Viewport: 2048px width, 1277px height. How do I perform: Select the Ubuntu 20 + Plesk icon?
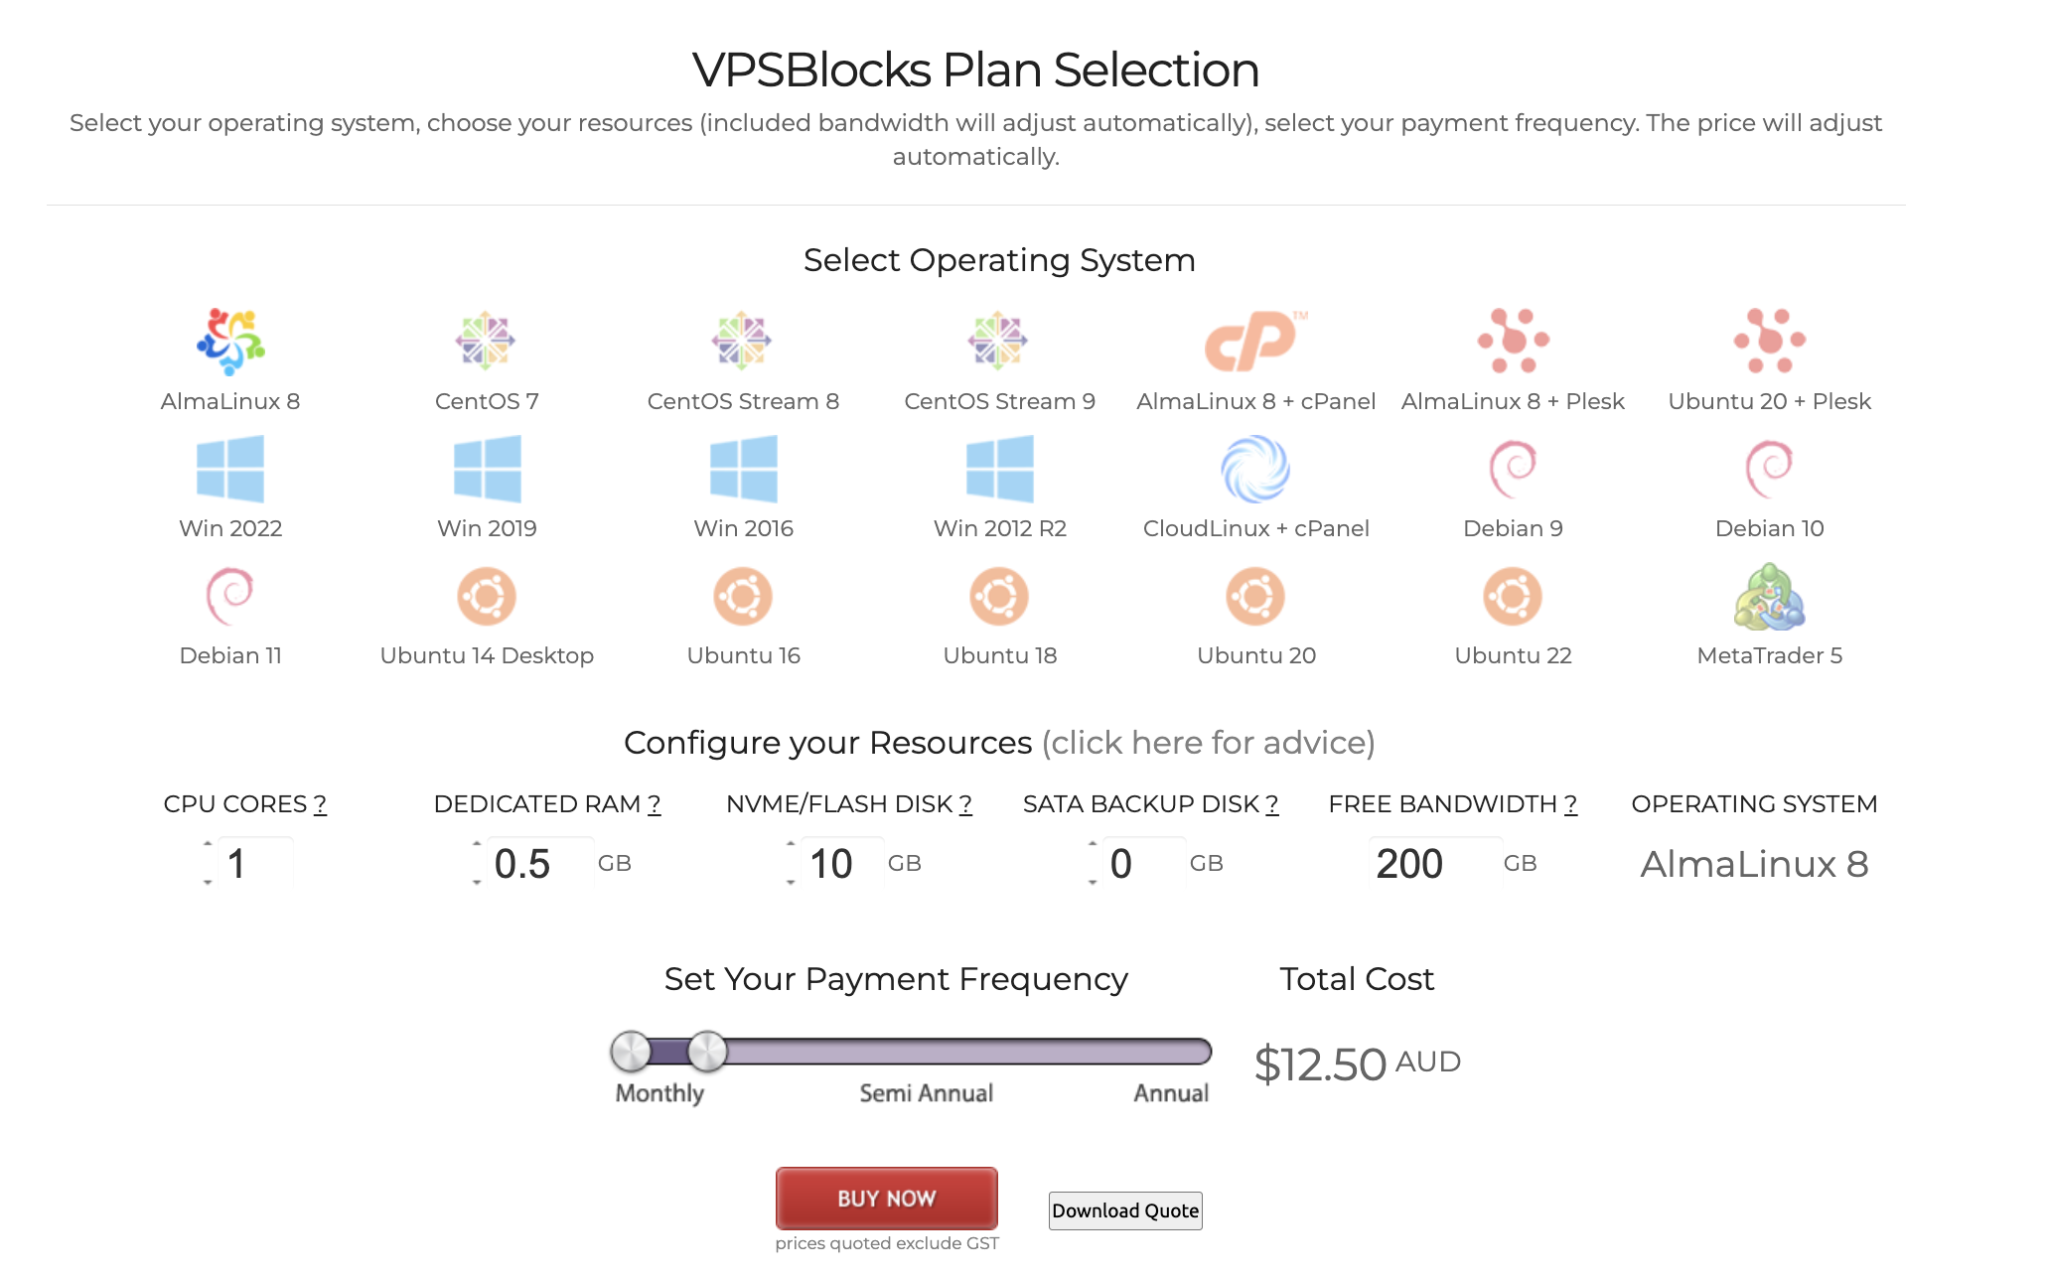pyautogui.click(x=1769, y=341)
